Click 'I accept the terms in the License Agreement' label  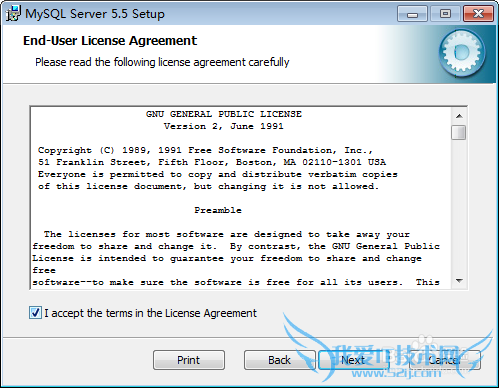[x=151, y=313]
